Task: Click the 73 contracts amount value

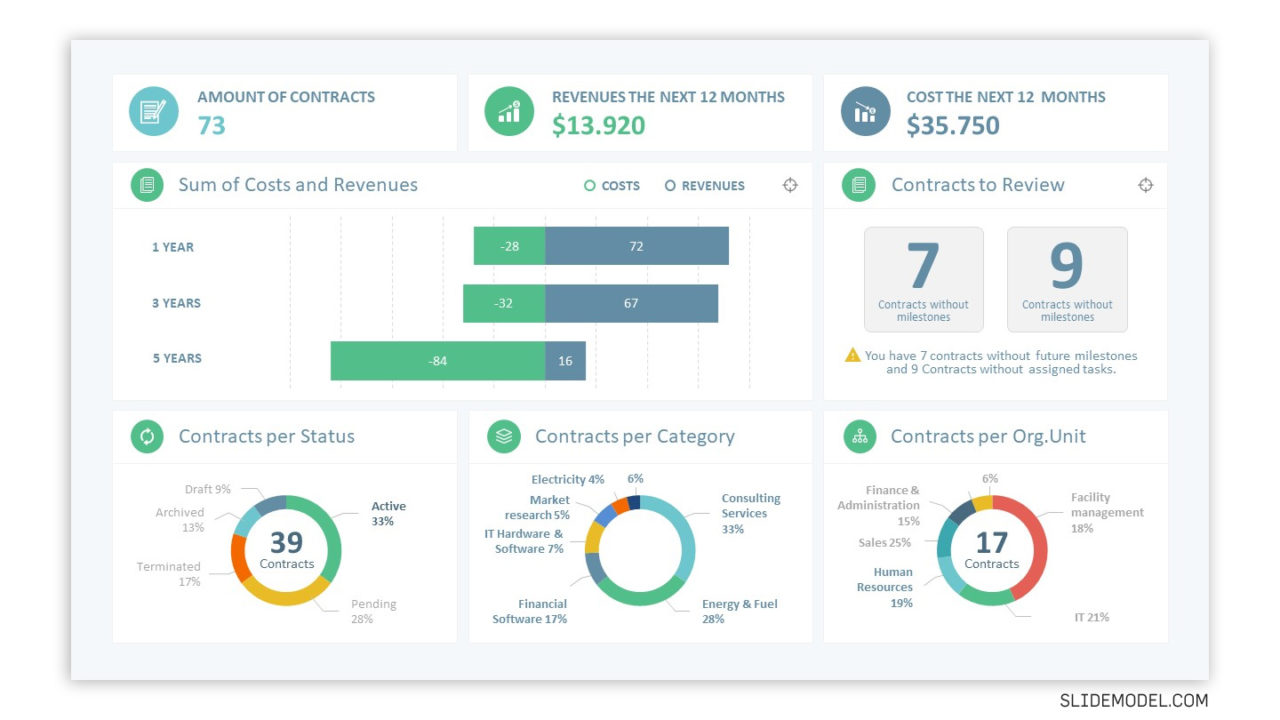Action: (x=211, y=125)
